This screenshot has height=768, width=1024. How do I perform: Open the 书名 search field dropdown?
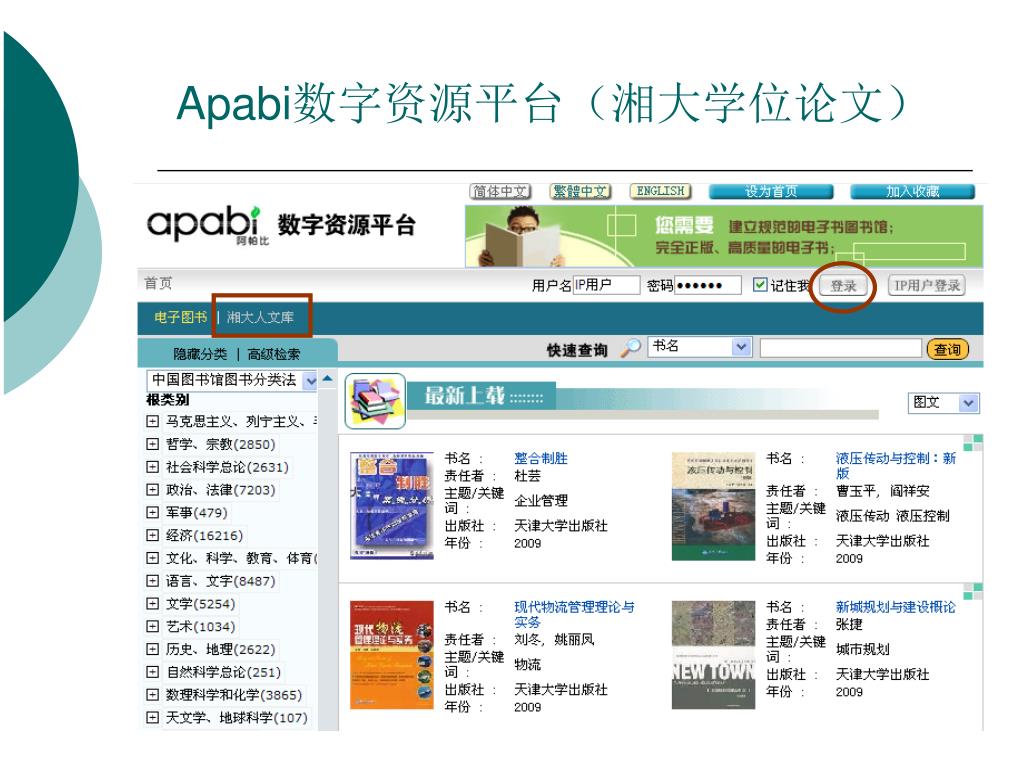coord(741,347)
